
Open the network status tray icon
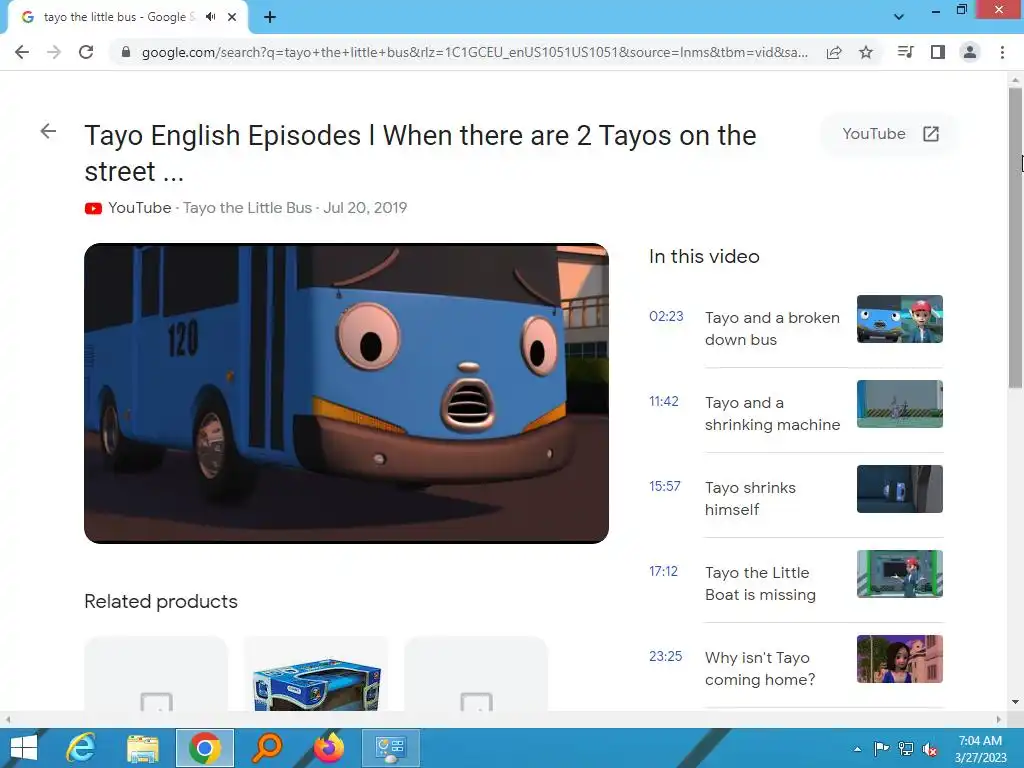tap(906, 749)
